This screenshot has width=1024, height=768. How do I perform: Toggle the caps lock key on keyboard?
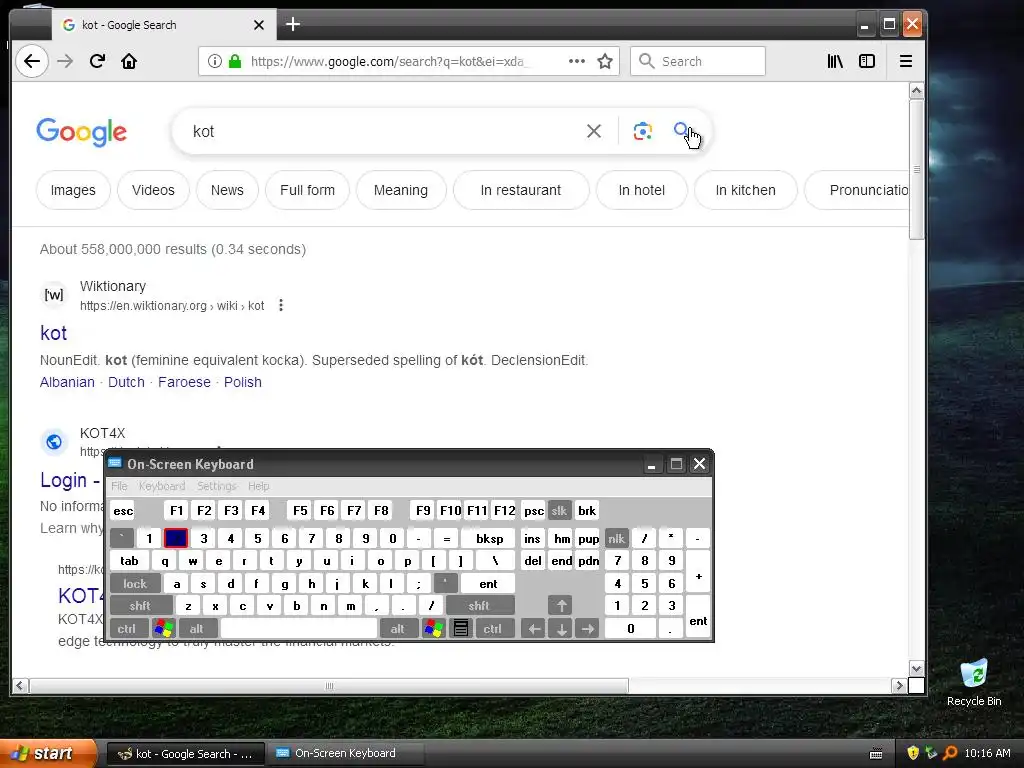coord(135,584)
